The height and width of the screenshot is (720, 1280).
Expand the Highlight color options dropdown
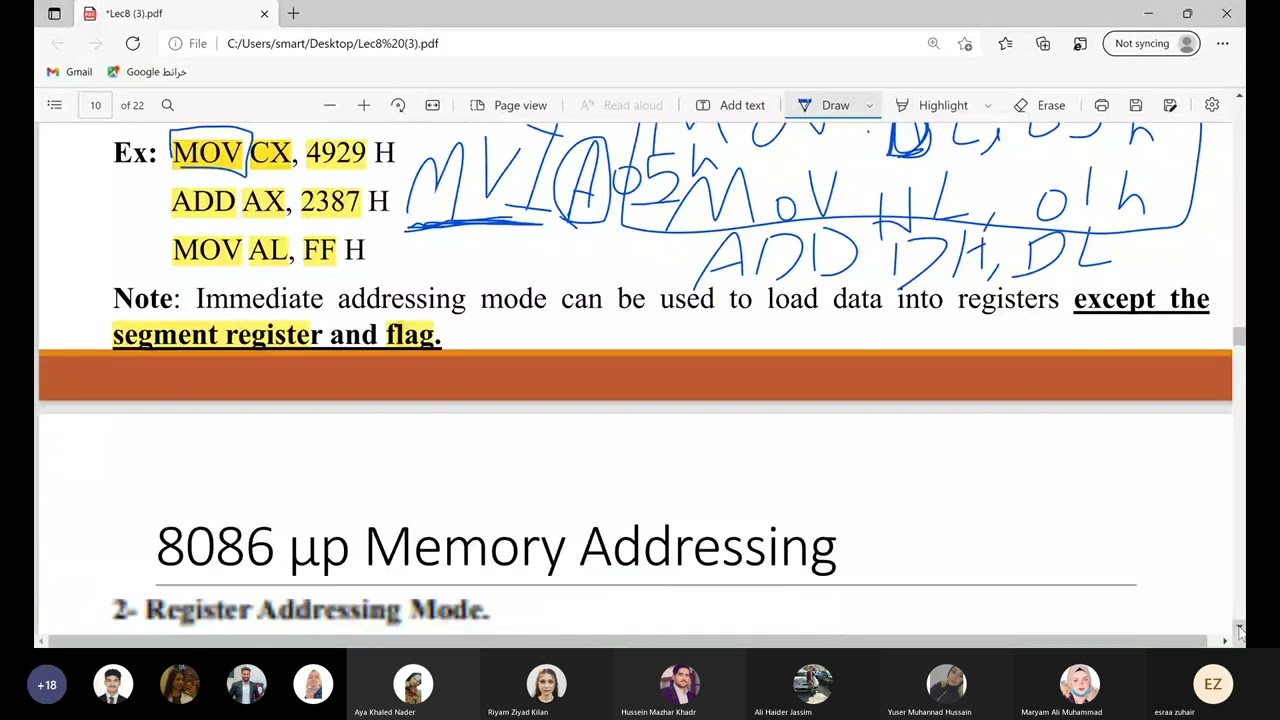click(x=988, y=105)
